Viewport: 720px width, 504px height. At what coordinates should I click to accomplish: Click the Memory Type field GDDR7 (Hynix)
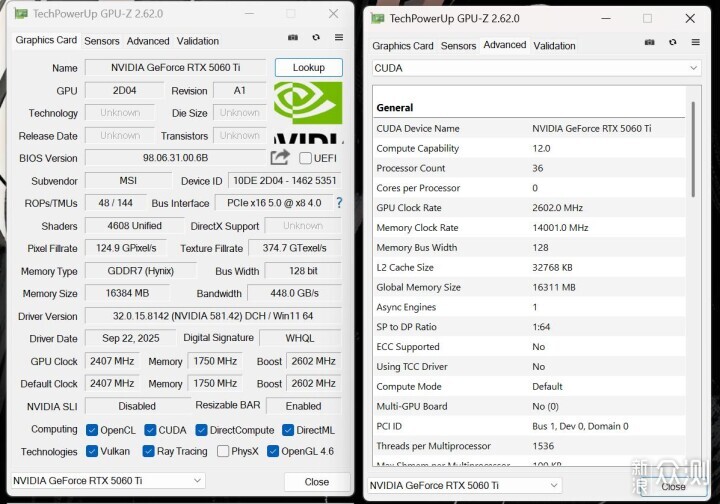point(141,271)
